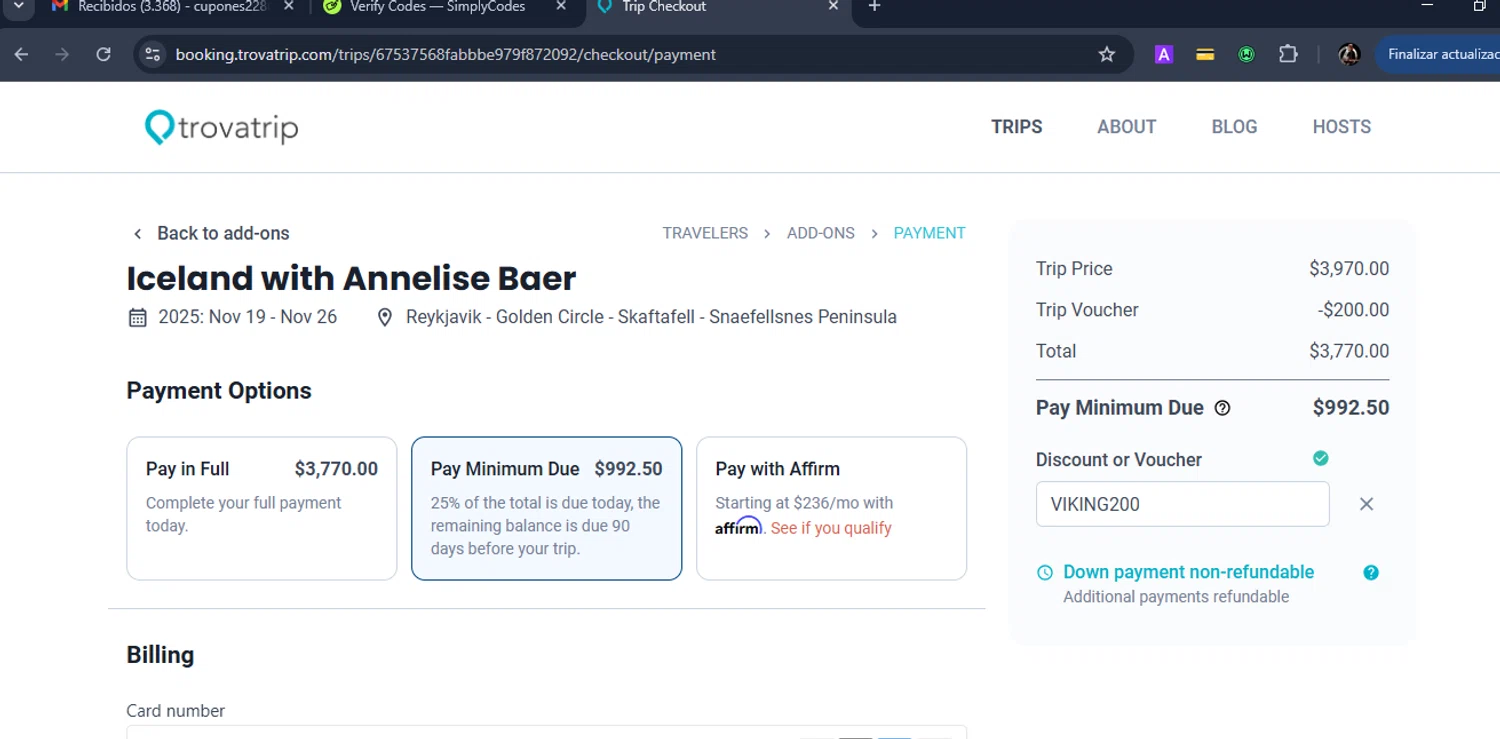Open the tab search dropdown arrow
1500x739 pixels.
[x=17, y=6]
